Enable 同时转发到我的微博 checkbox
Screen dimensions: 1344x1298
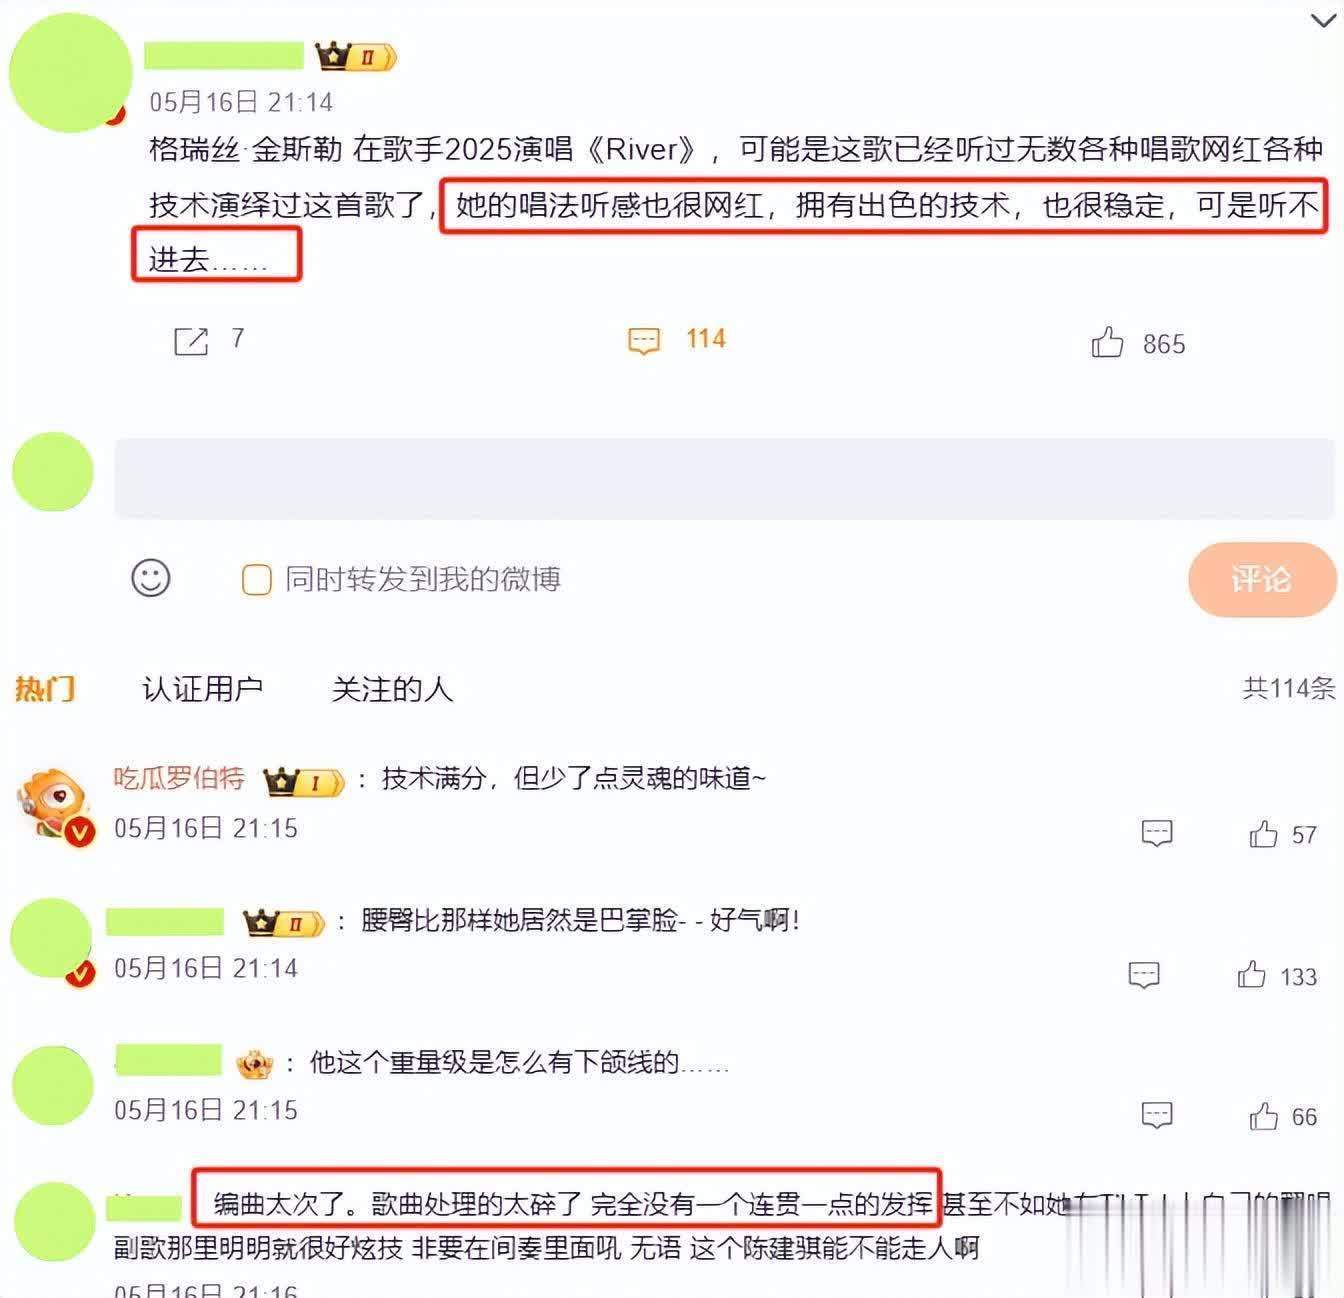coord(257,579)
